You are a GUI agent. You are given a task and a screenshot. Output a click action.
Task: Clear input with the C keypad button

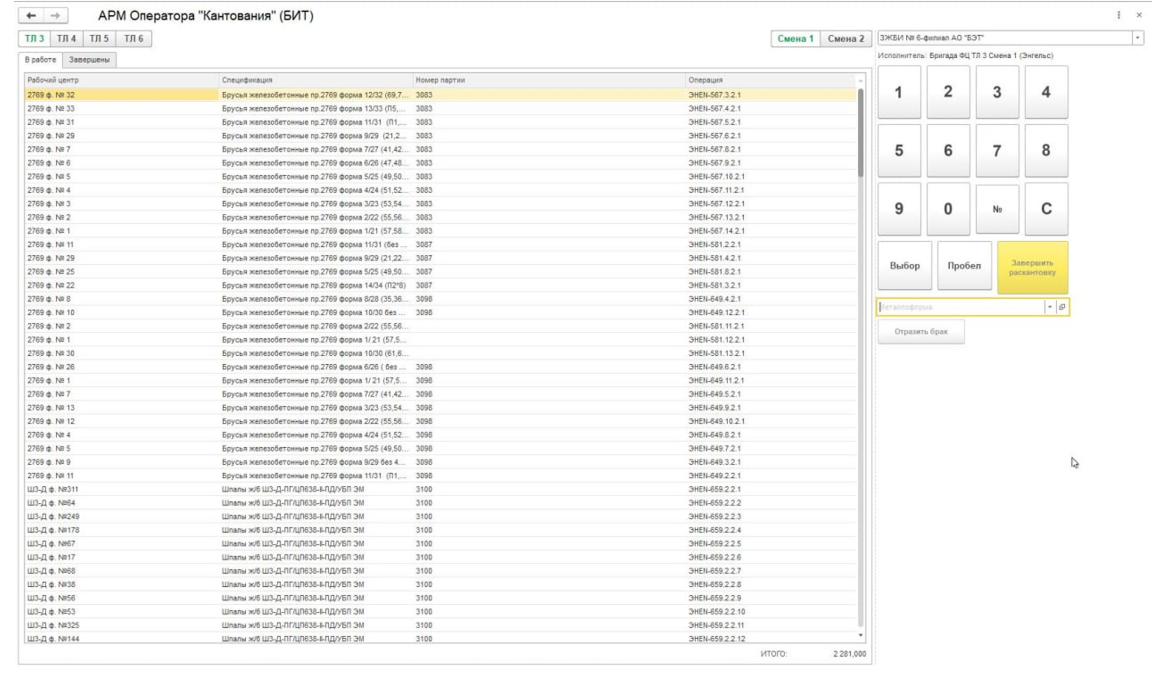pos(1045,209)
